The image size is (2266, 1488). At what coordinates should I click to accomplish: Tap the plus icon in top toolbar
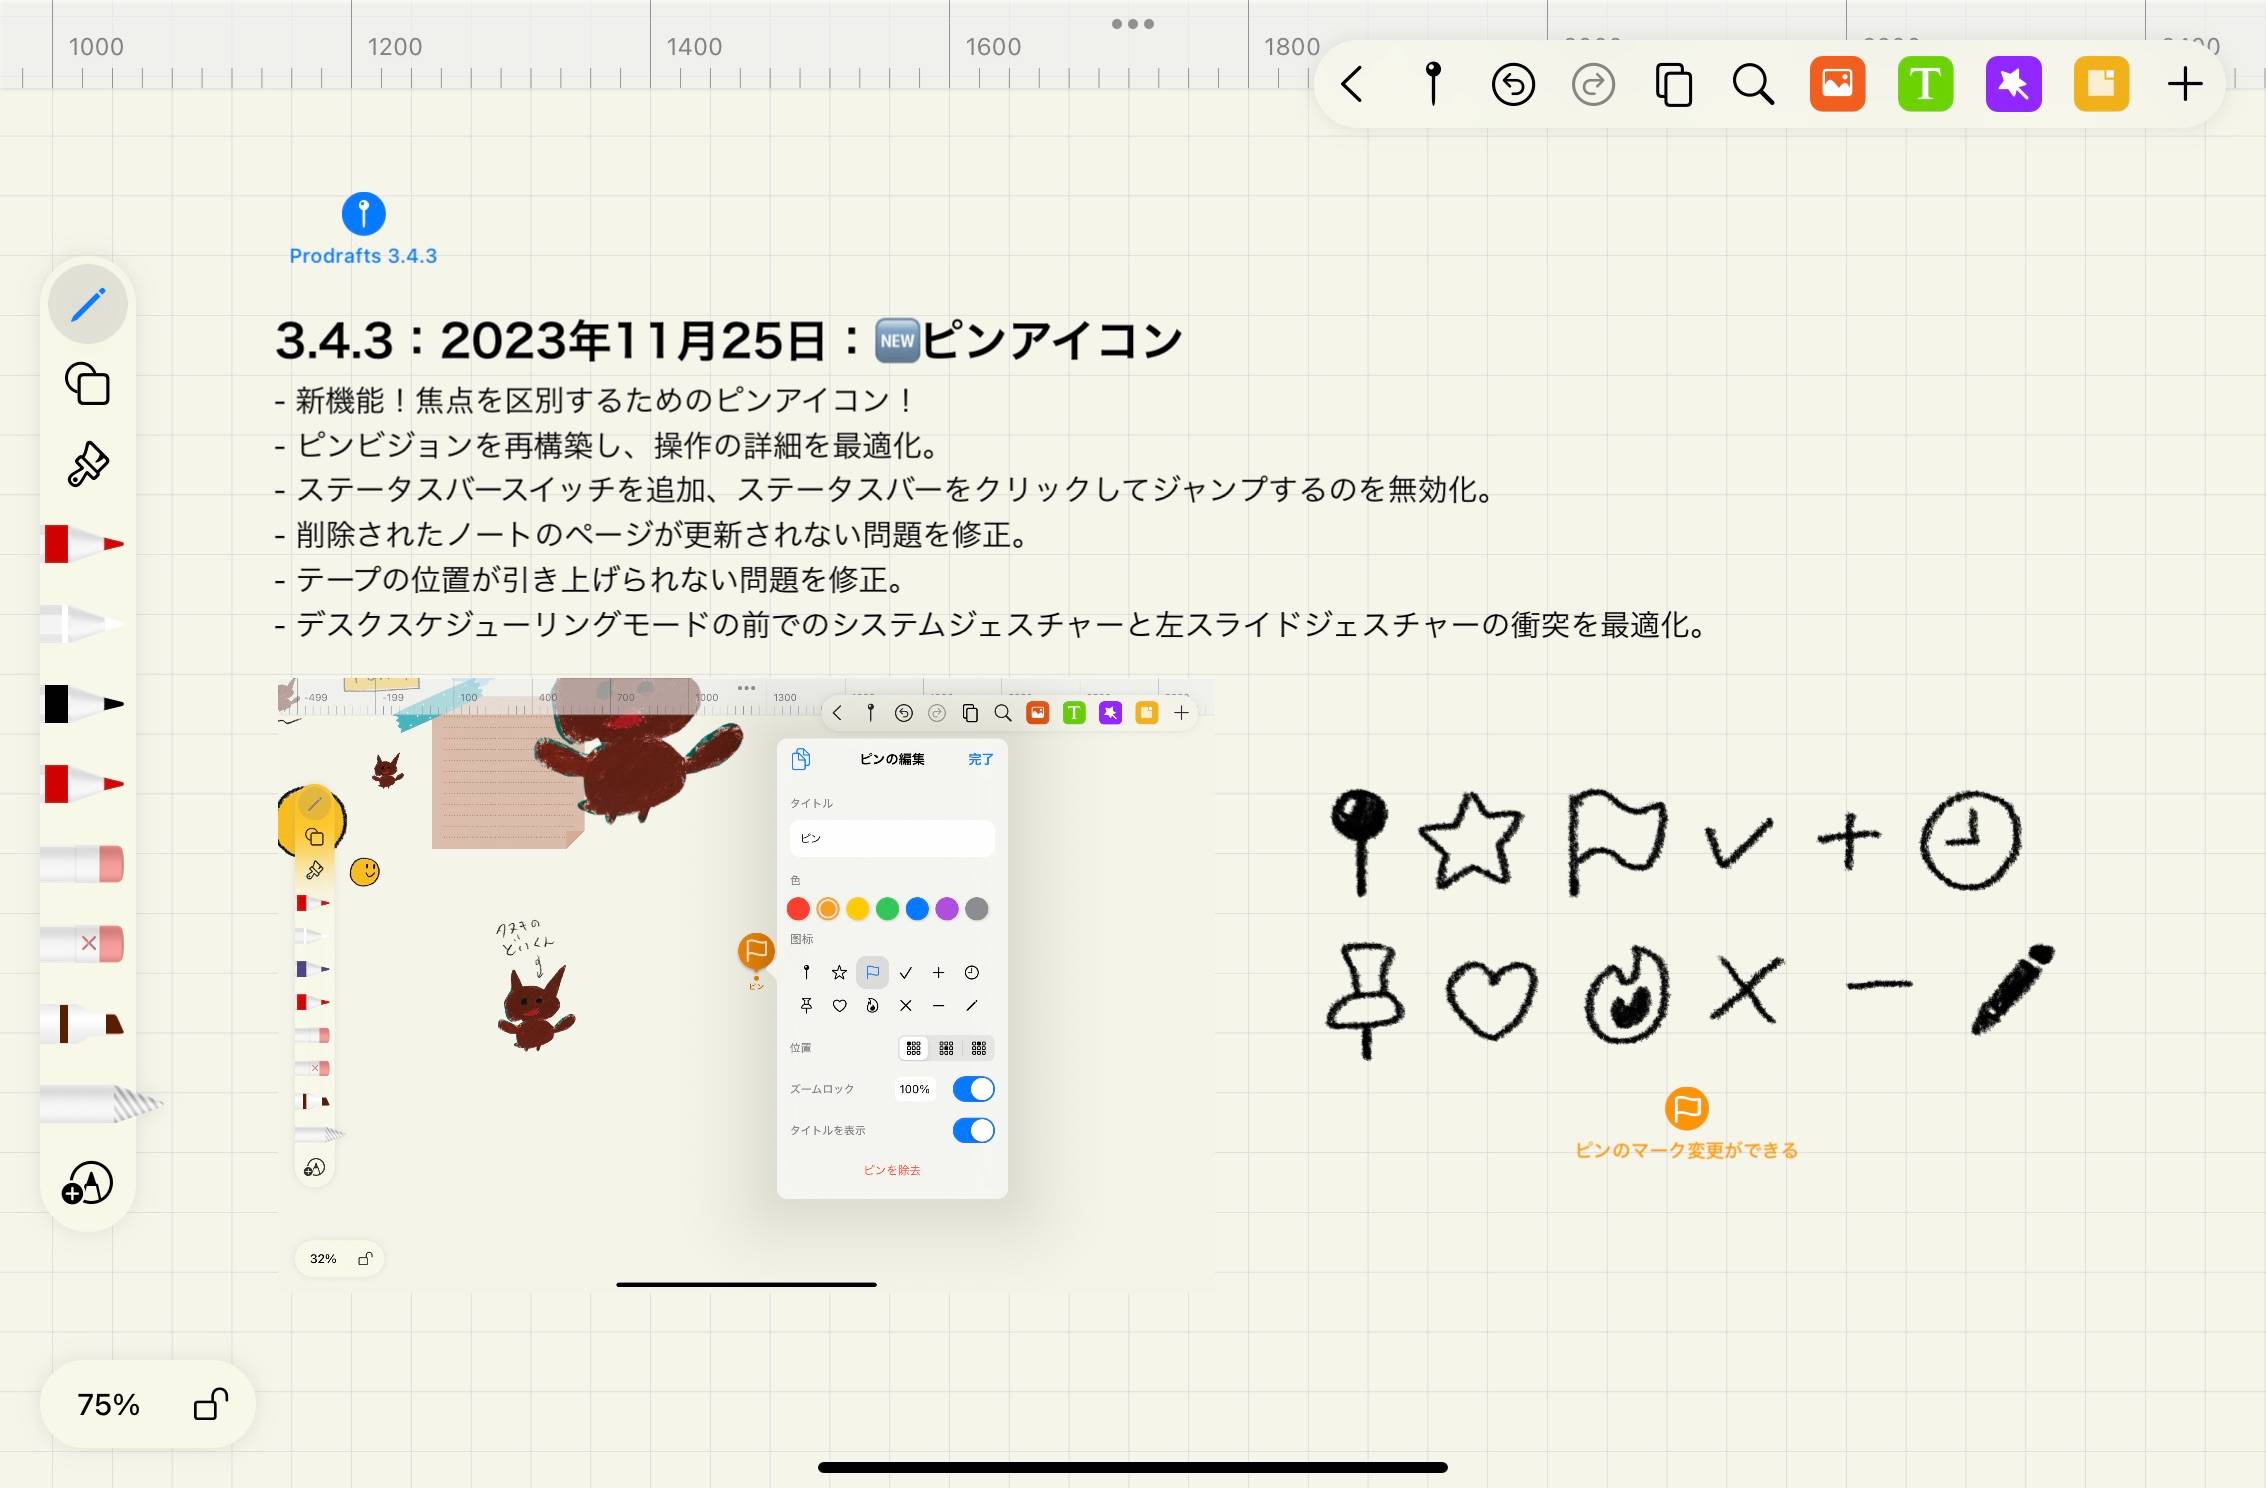pyautogui.click(x=2185, y=84)
